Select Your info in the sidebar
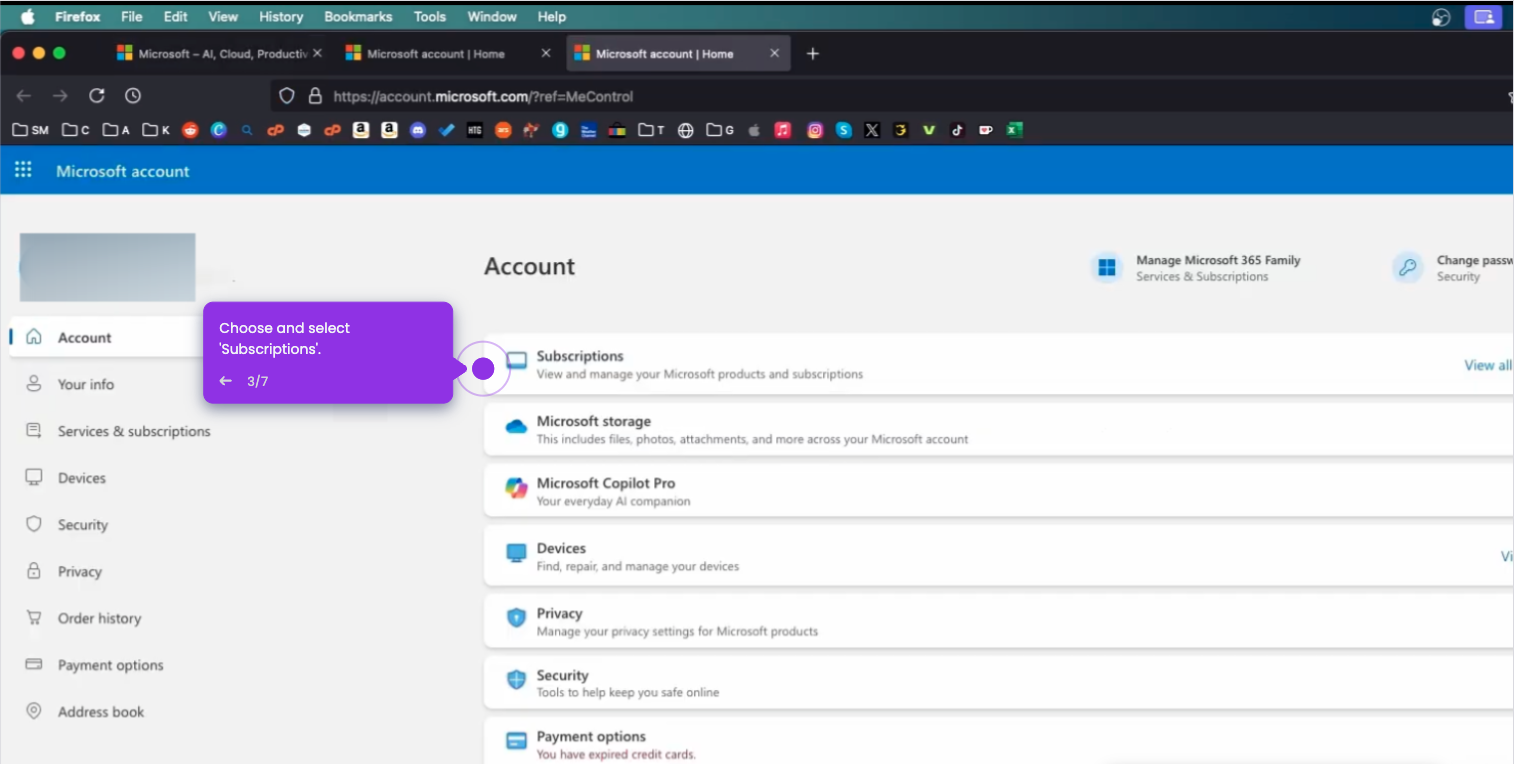This screenshot has height=764, width=1514. [x=86, y=384]
